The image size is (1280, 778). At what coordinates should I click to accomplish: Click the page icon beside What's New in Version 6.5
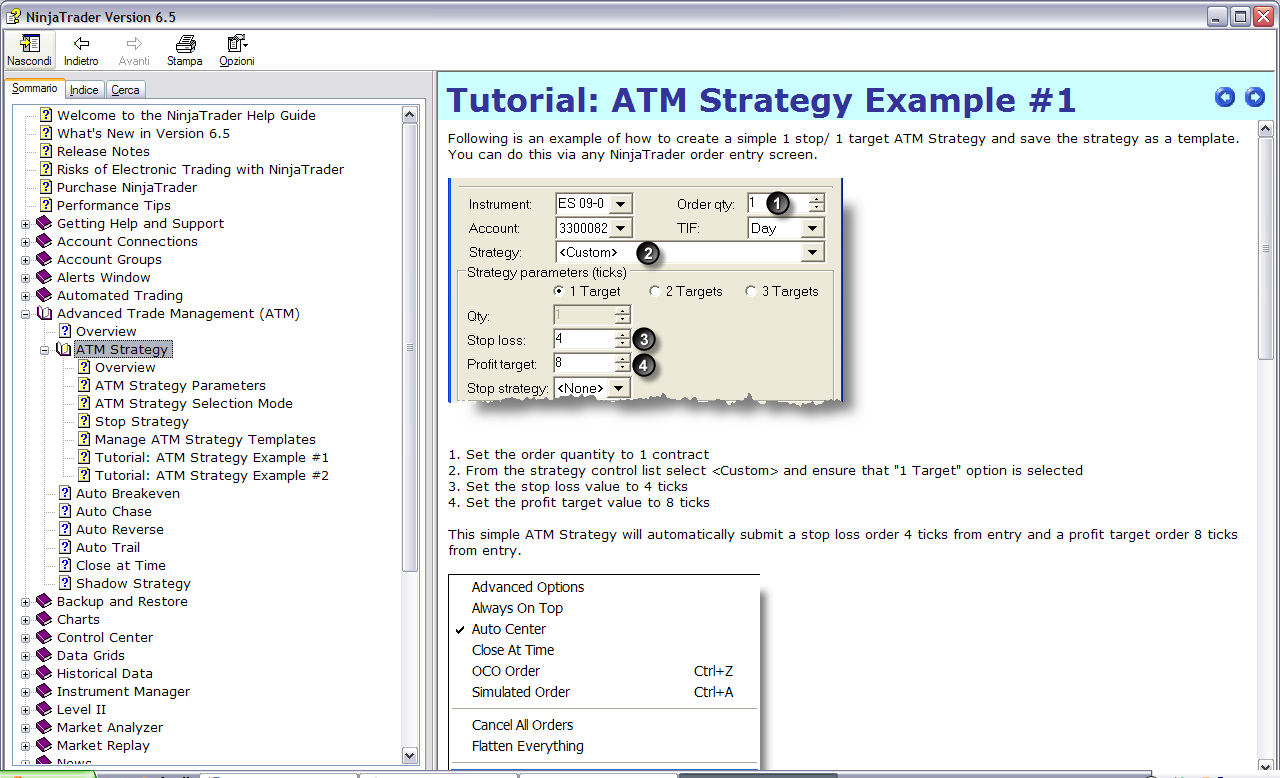46,133
